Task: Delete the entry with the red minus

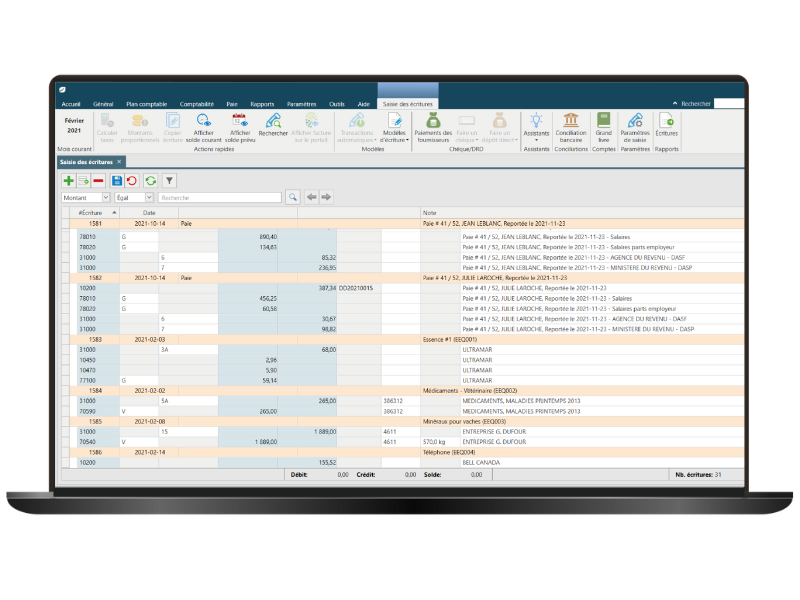Action: click(98, 181)
